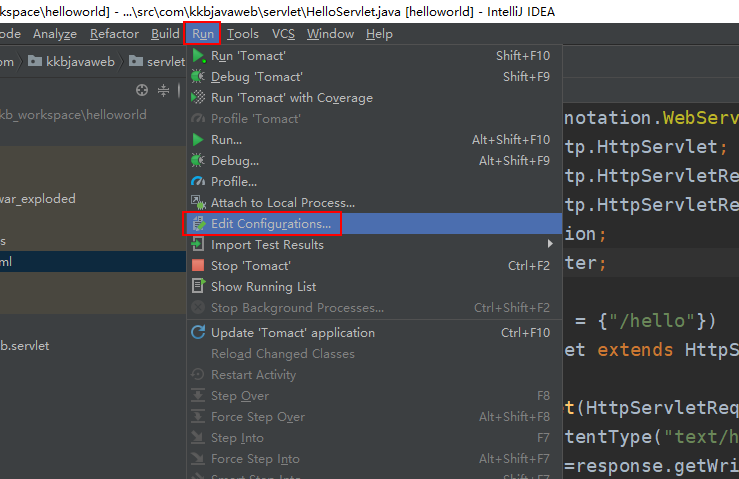
Task: Select Edit Configurations... menu entry
Action: (375, 223)
